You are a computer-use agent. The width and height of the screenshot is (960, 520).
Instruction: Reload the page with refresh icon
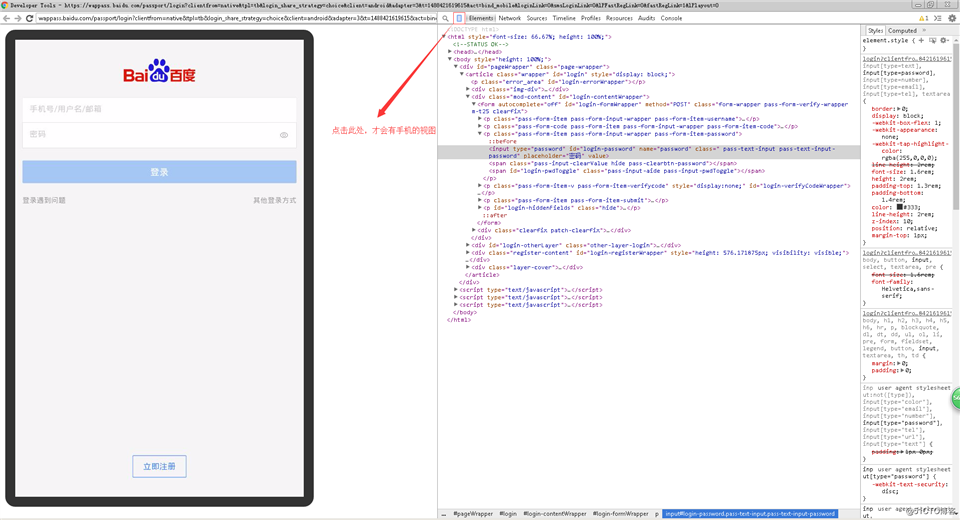[29, 18]
